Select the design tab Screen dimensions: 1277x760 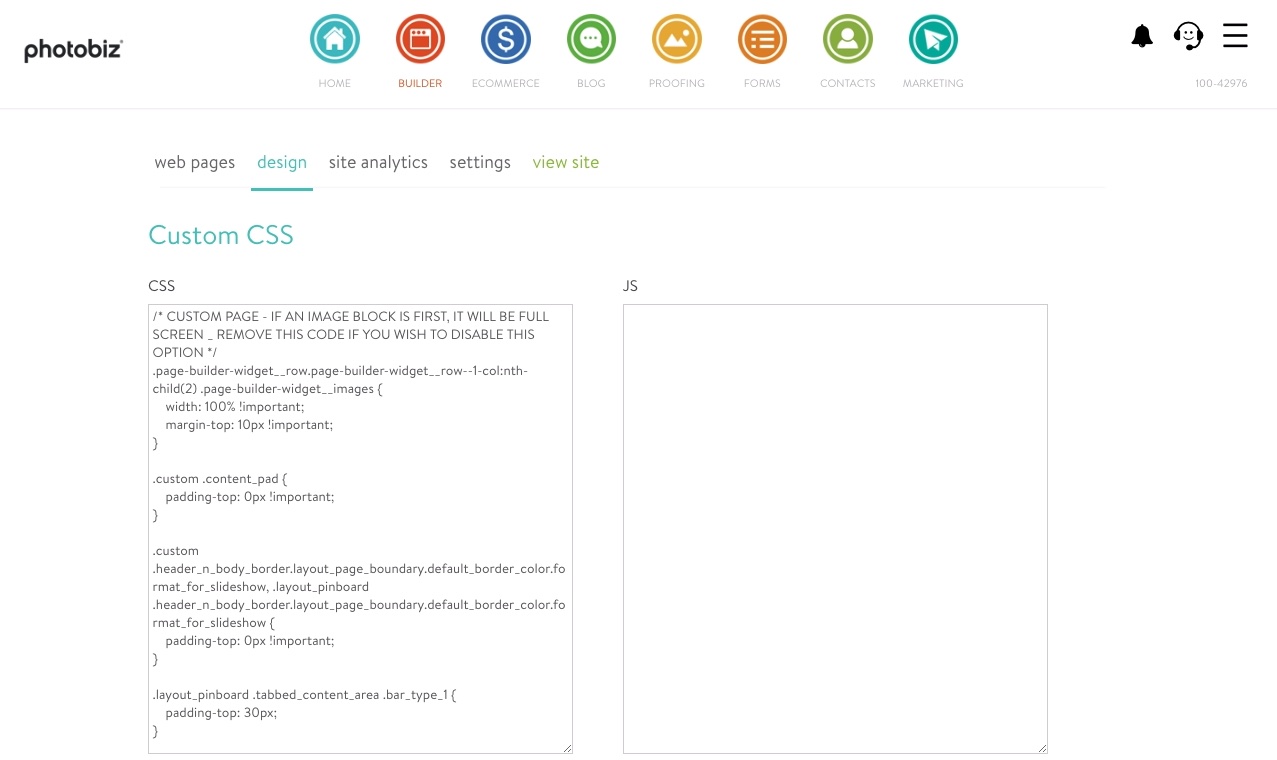[282, 162]
